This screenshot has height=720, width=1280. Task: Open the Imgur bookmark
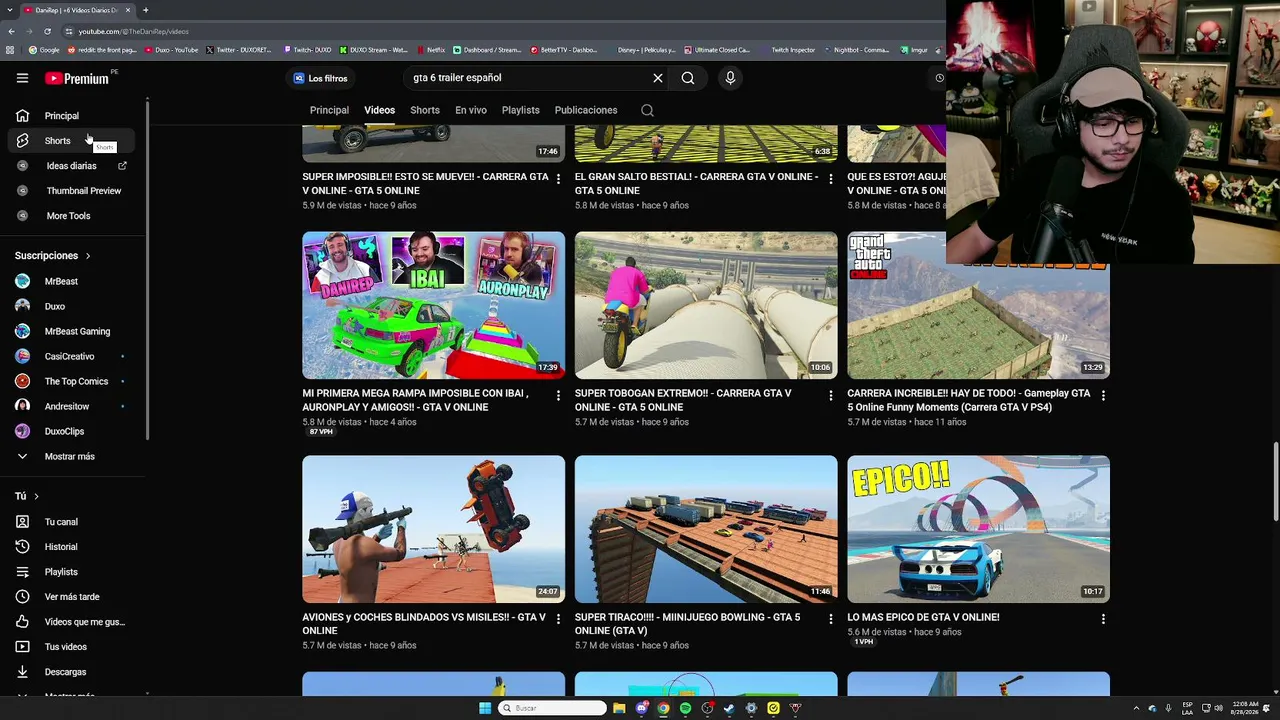pos(914,50)
